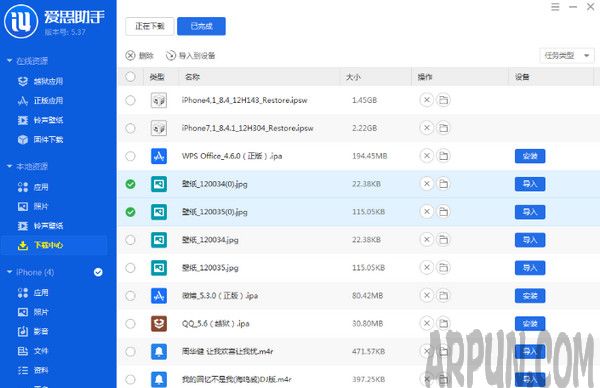Import 壁纸_120035(0).jpg with 导入 button
Image resolution: width=600 pixels, height=388 pixels.
(x=530, y=212)
